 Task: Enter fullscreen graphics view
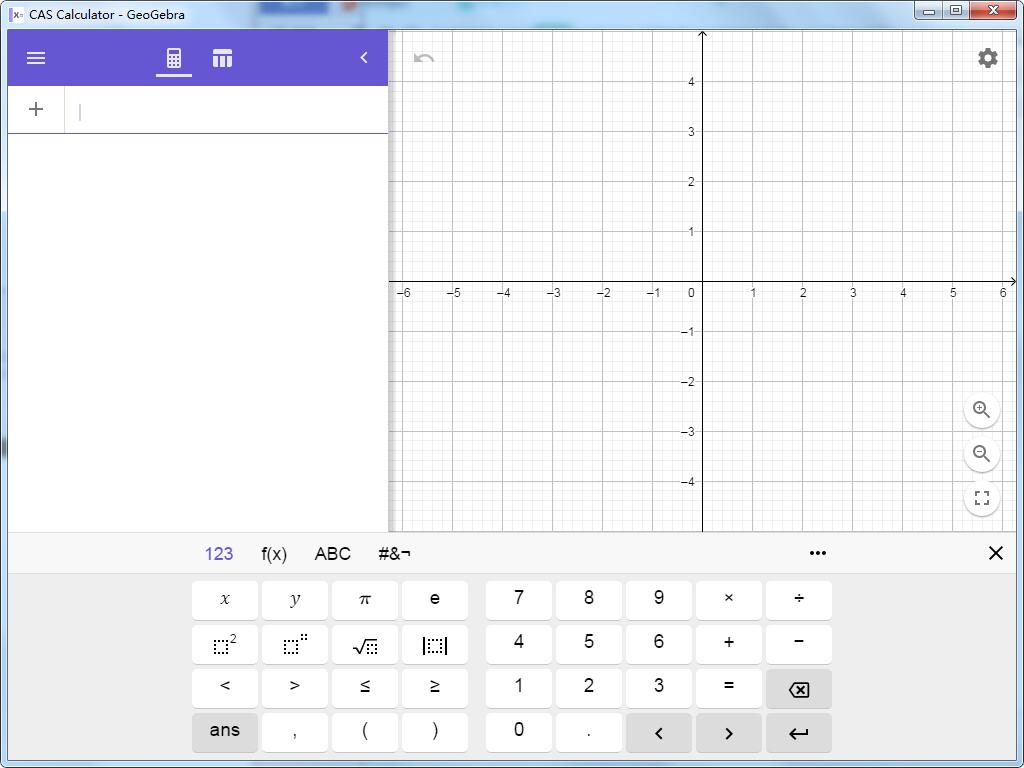pyautogui.click(x=981, y=497)
